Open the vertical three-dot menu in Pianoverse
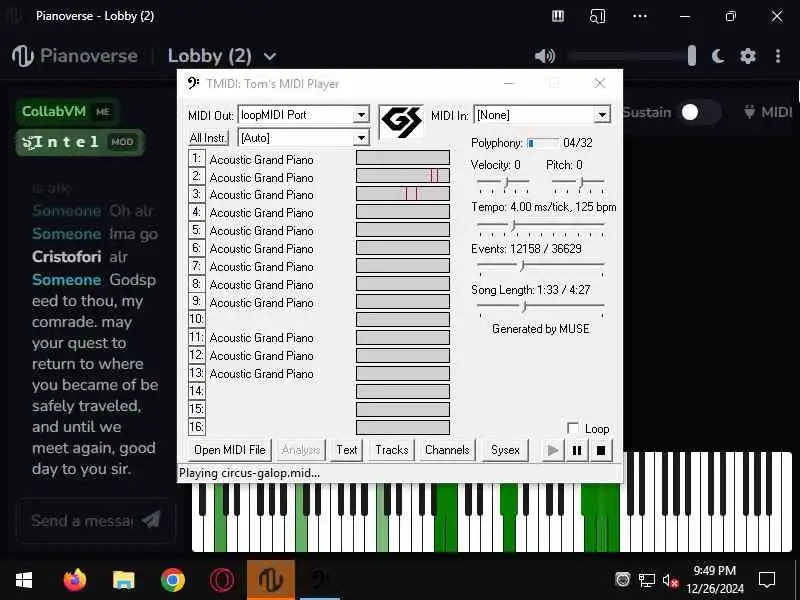The height and width of the screenshot is (600, 800). 778,56
